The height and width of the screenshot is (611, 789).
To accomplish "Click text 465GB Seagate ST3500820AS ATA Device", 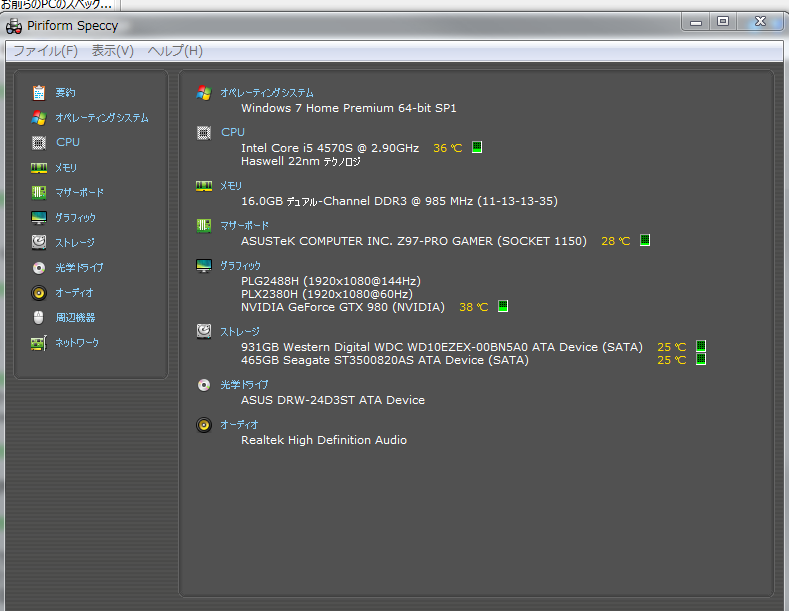I will tap(362, 360).
